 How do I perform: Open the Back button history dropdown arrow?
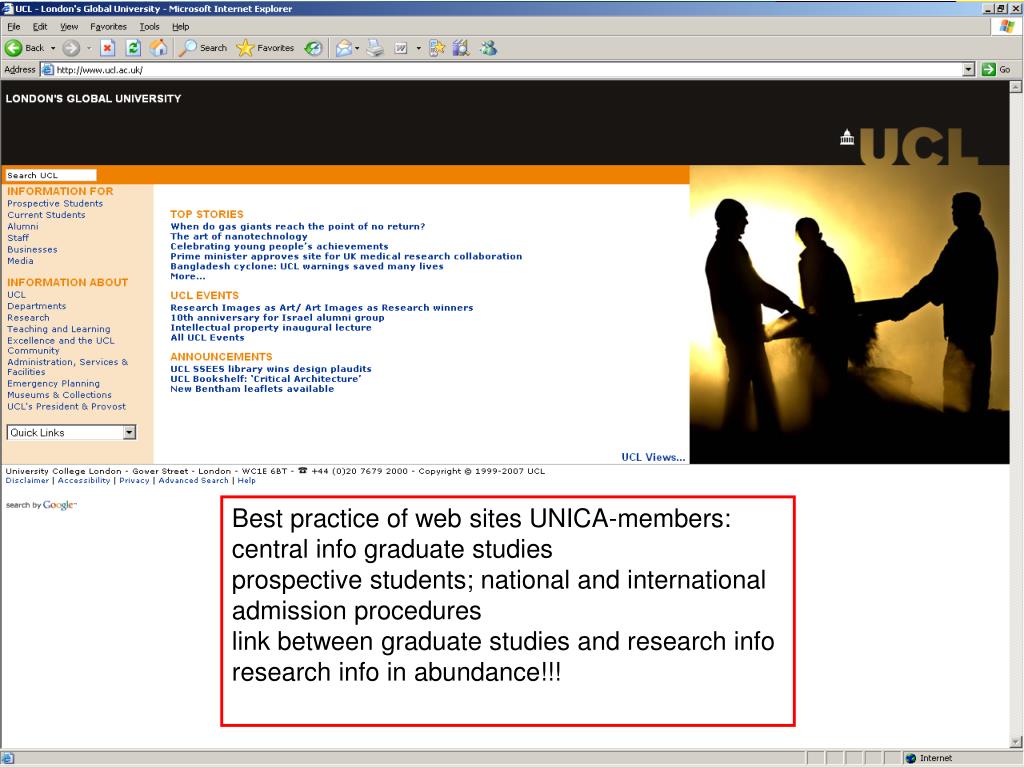coord(53,48)
